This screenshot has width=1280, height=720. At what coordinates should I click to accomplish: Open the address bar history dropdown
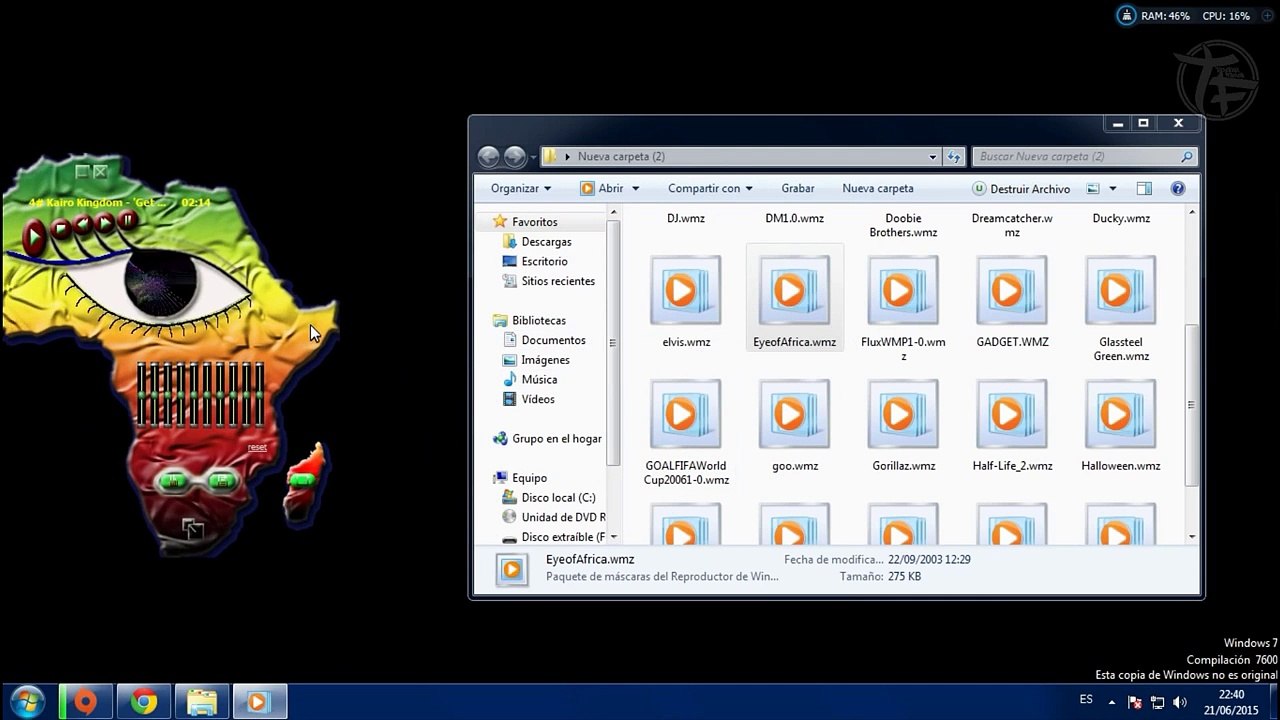933,157
